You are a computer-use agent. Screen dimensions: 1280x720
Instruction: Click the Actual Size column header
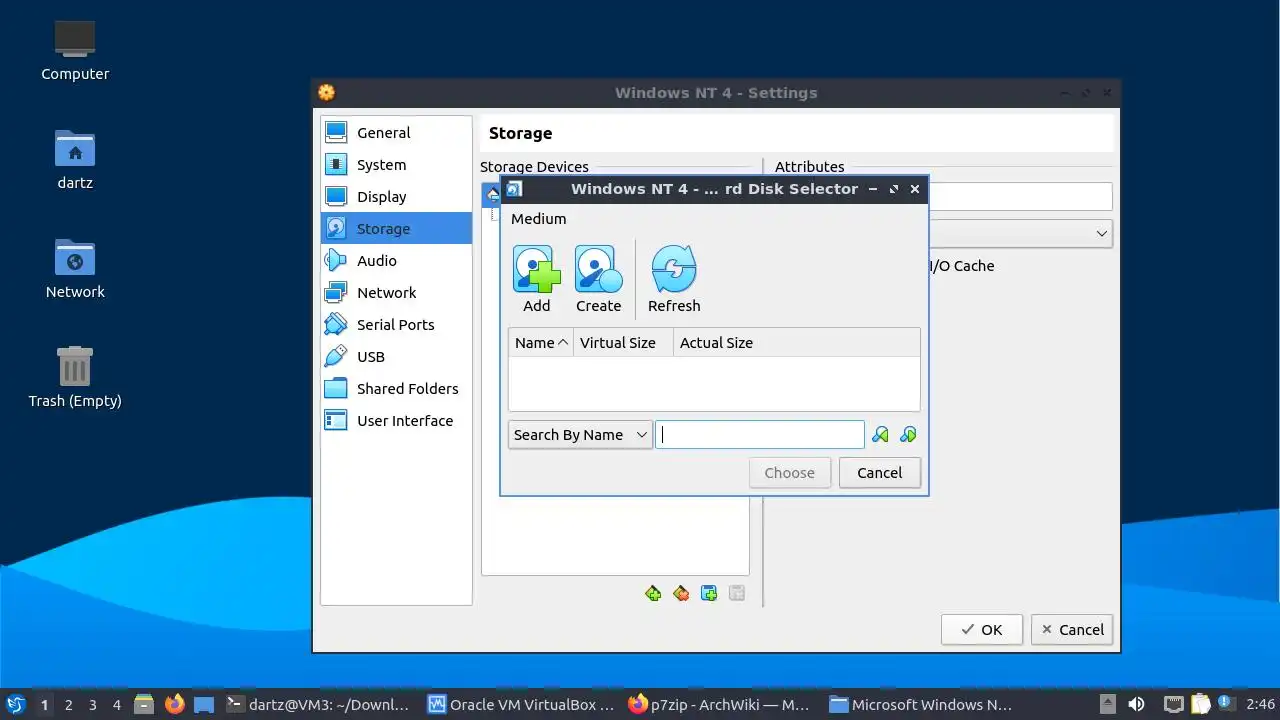(797, 342)
